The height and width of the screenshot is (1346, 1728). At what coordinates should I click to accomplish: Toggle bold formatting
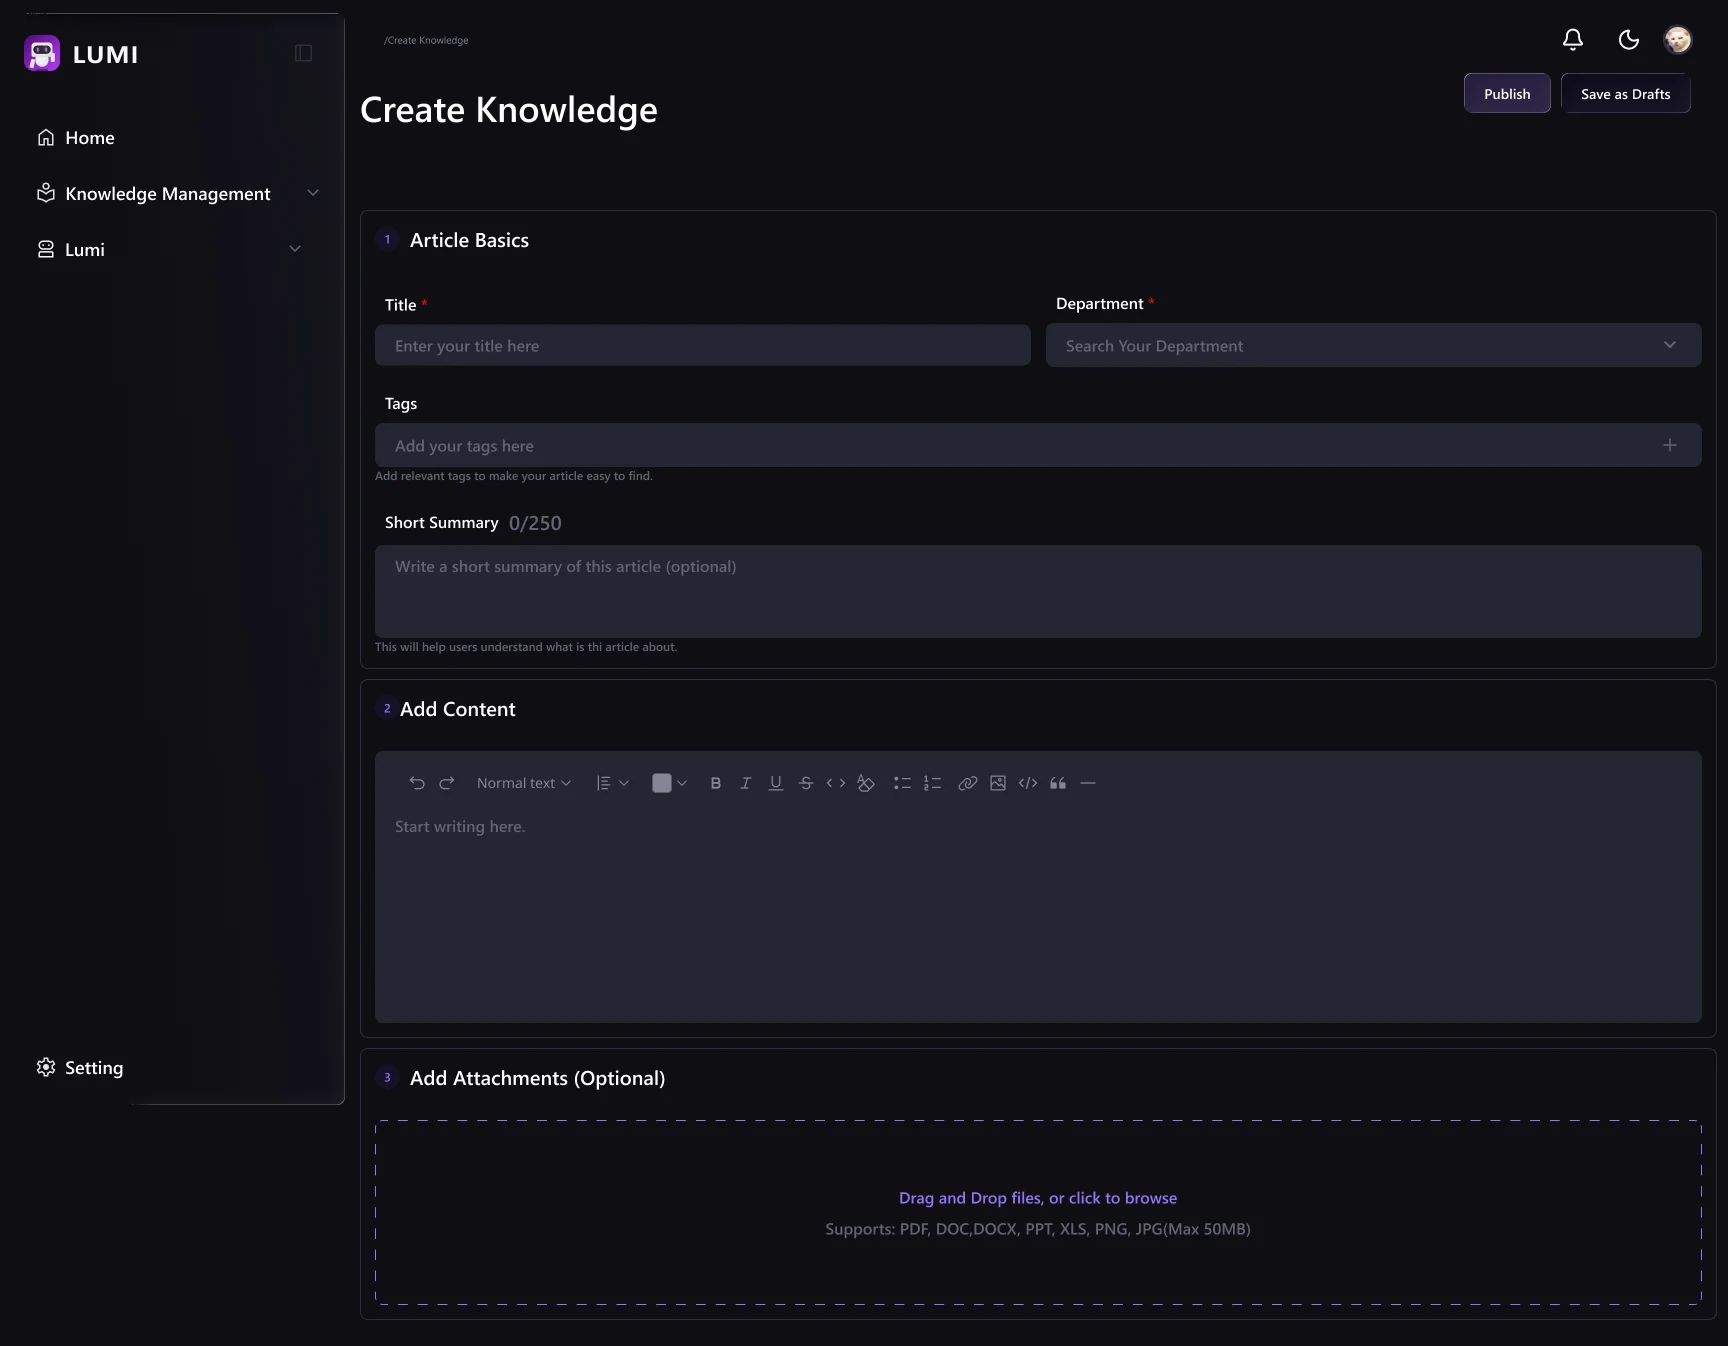coord(716,783)
